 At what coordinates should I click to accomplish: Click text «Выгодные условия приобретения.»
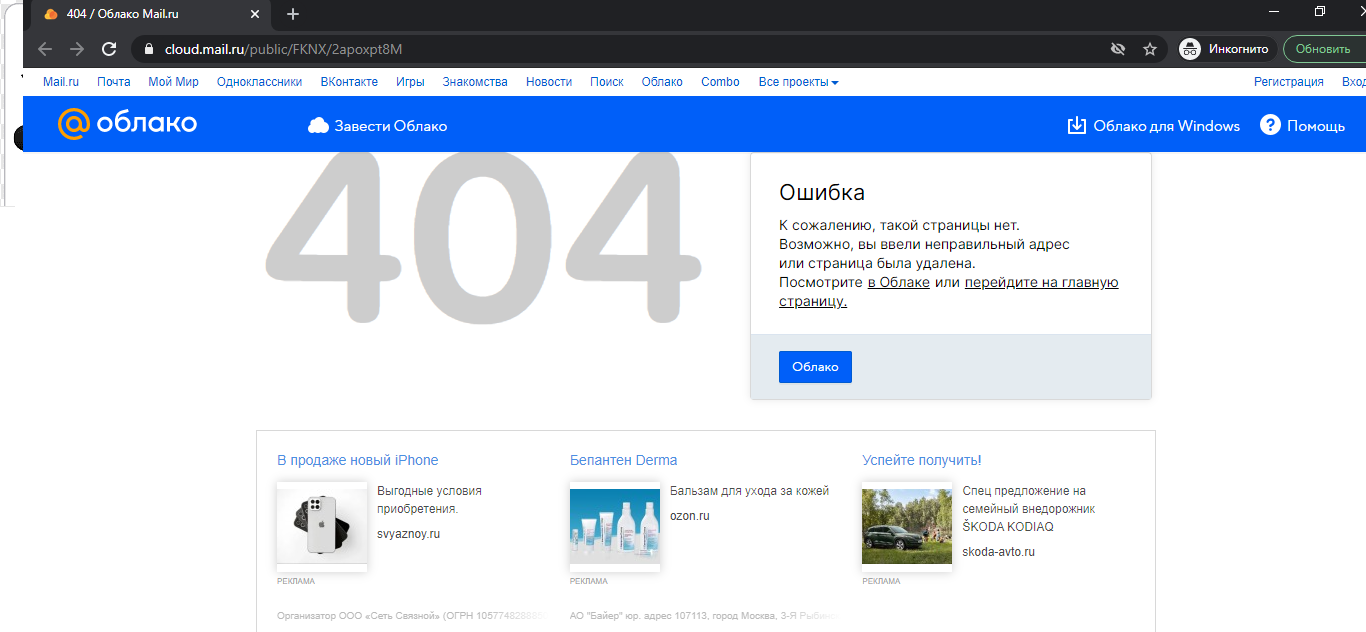pyautogui.click(x=429, y=500)
